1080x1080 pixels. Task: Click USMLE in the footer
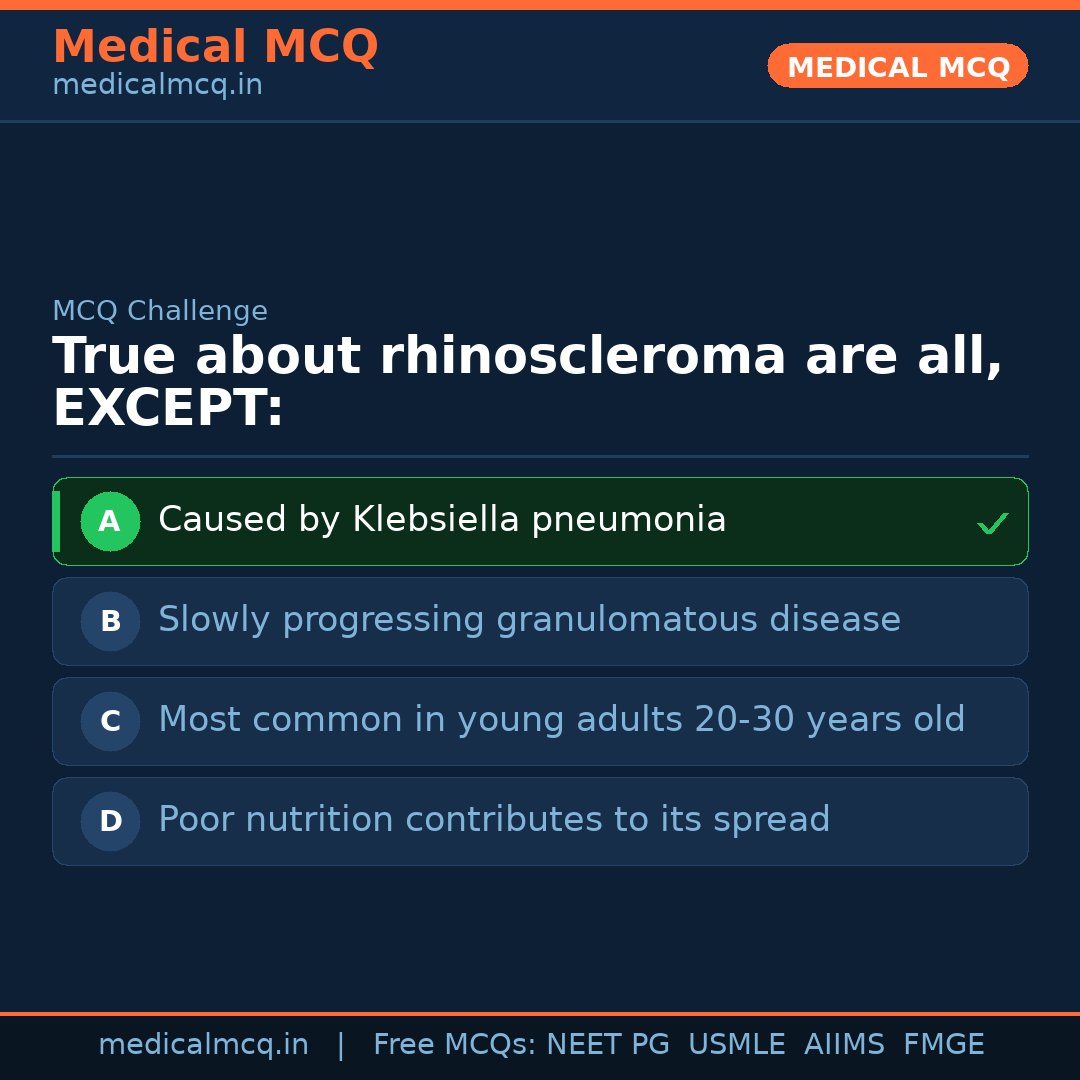point(736,1045)
